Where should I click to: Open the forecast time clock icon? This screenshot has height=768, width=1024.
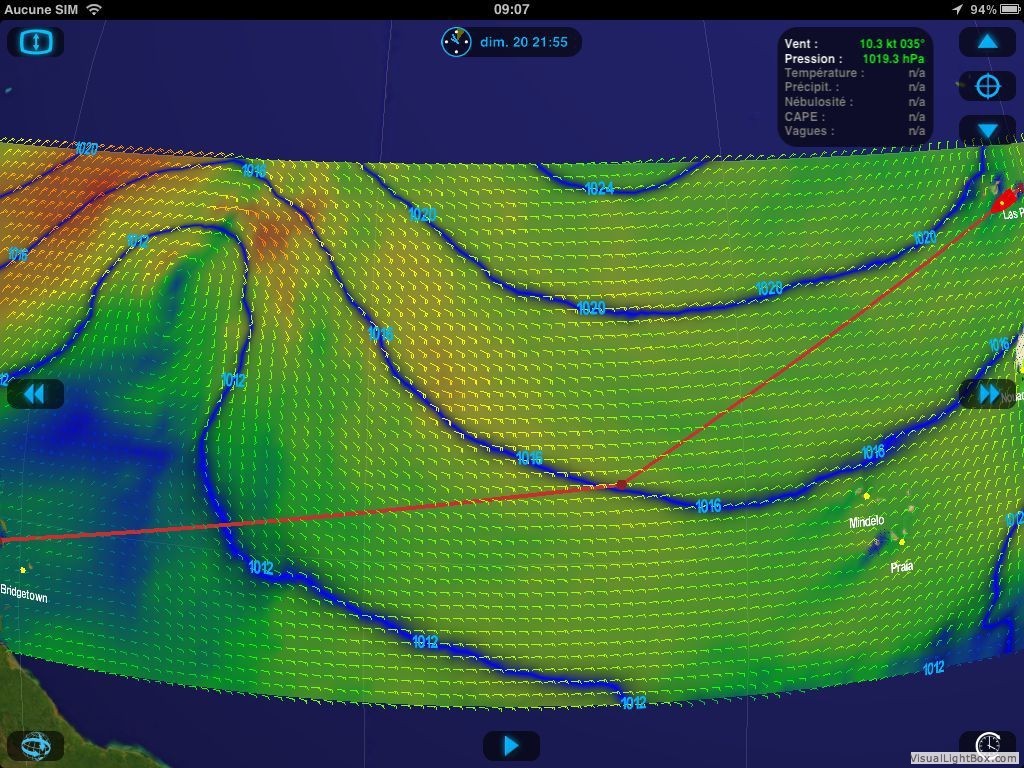click(456, 42)
